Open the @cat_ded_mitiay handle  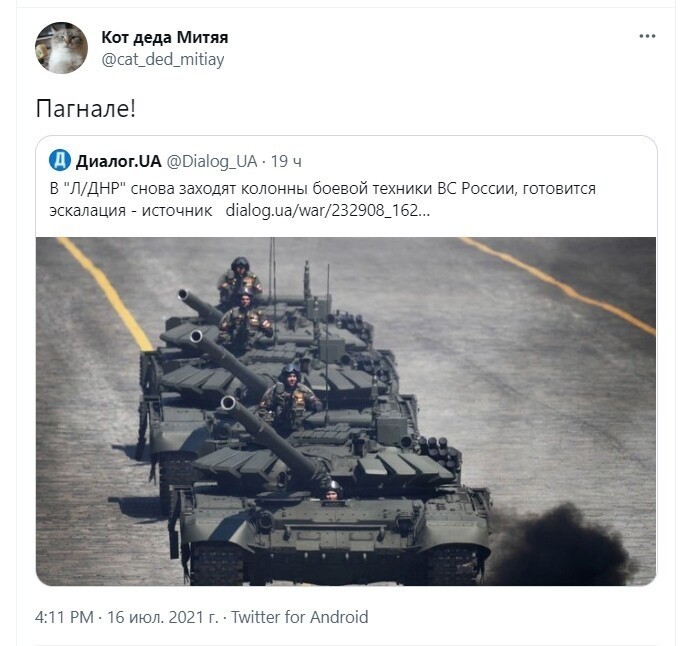(163, 59)
